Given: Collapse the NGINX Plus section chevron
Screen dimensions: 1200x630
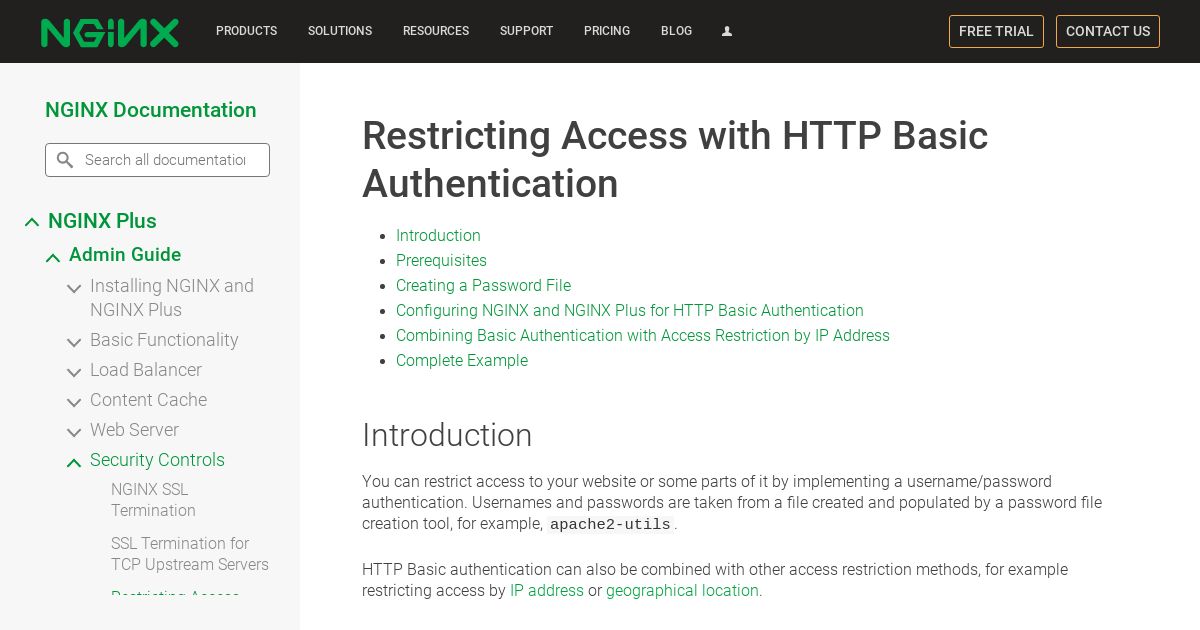Looking at the screenshot, I should pyautogui.click(x=32, y=222).
